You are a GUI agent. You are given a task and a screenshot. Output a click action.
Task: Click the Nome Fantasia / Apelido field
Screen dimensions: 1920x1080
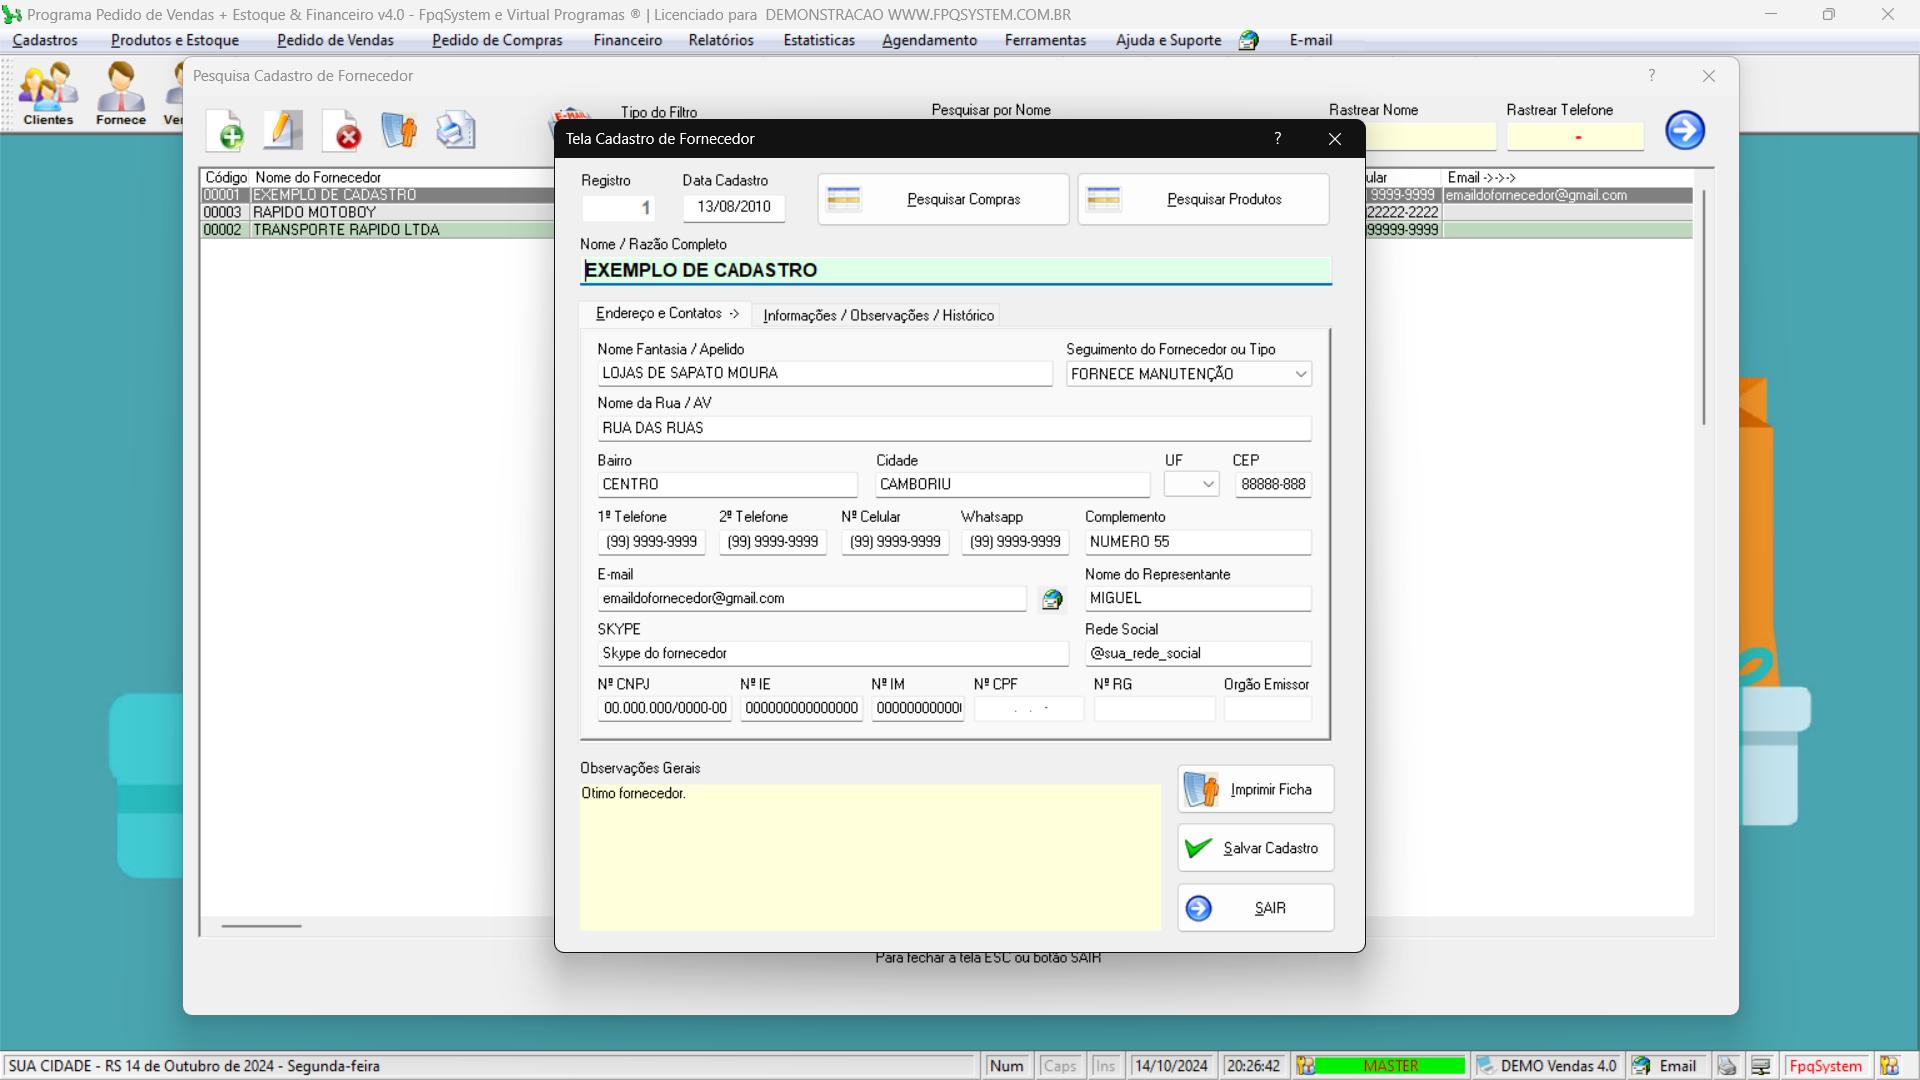(x=825, y=374)
